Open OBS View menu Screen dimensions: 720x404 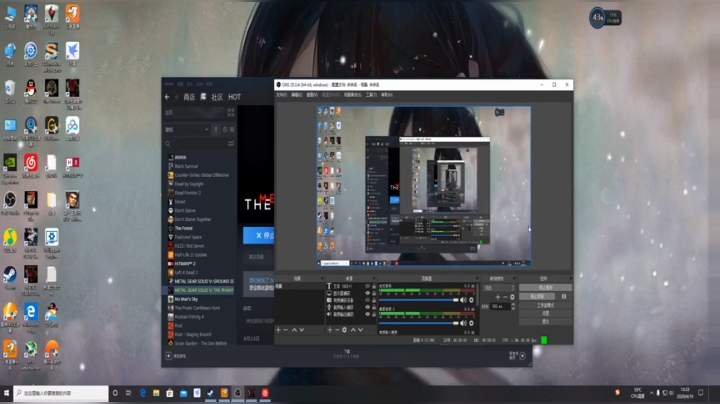312,95
